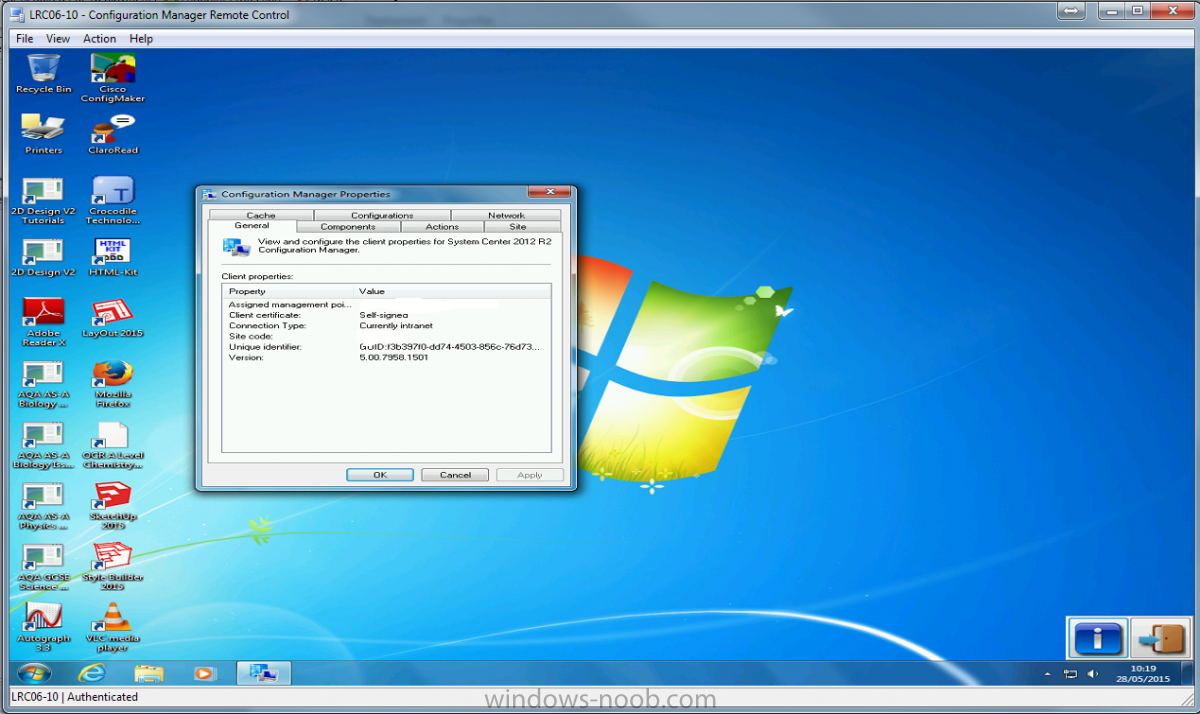The height and width of the screenshot is (714, 1200).
Task: Select the Autograph 3.3 desktop icon
Action: (x=43, y=628)
